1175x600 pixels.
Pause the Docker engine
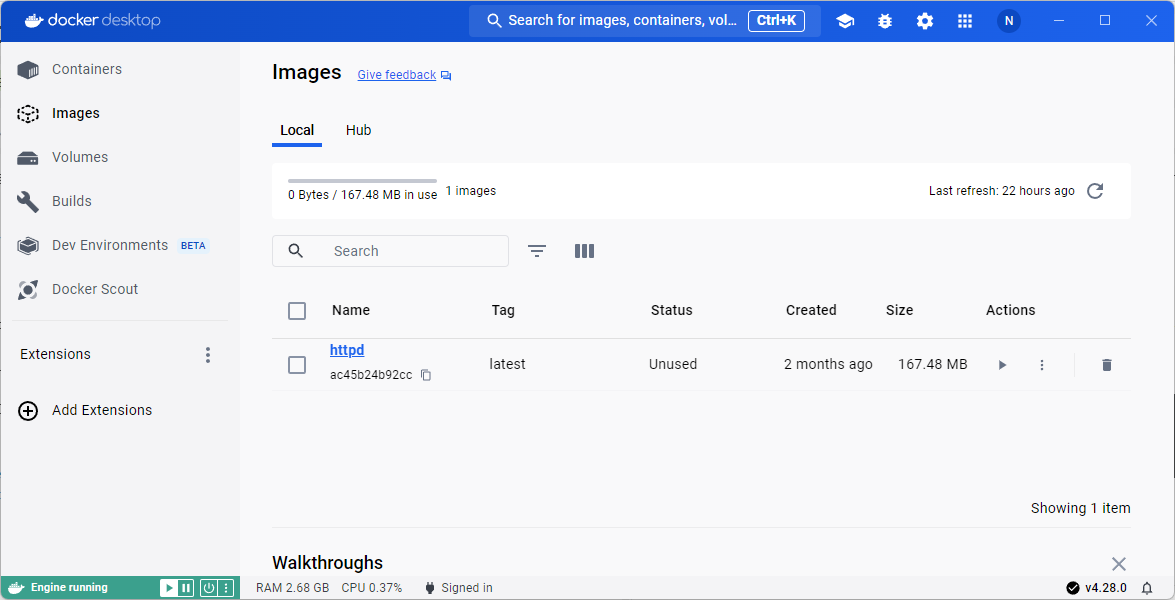[x=186, y=588]
